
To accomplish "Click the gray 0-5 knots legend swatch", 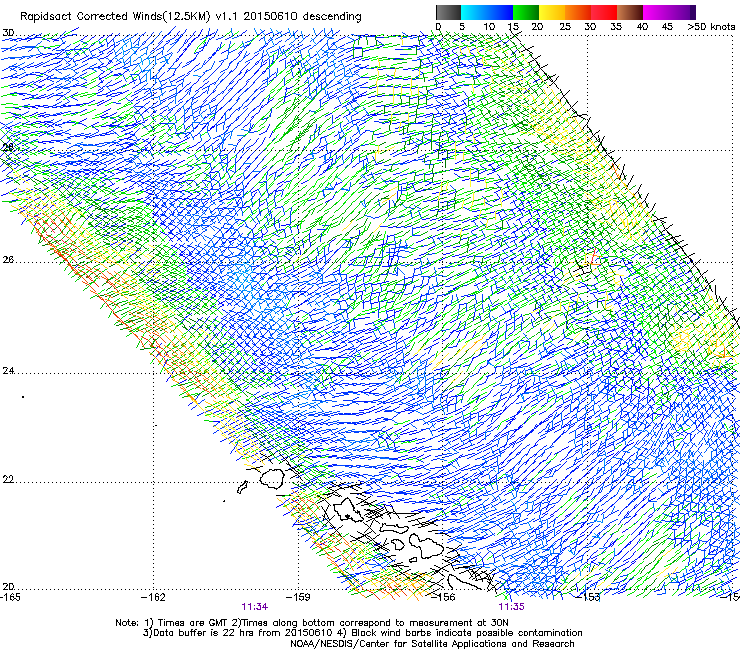I will click(448, 12).
